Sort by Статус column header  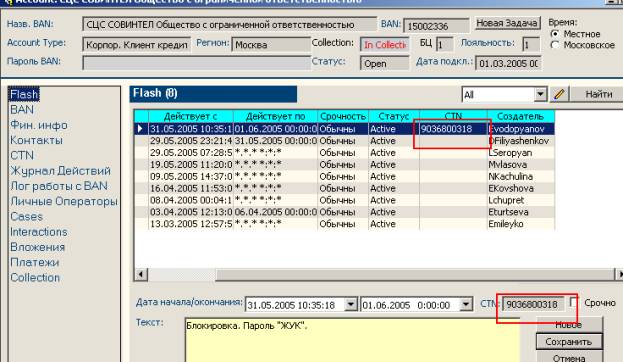pos(393,116)
